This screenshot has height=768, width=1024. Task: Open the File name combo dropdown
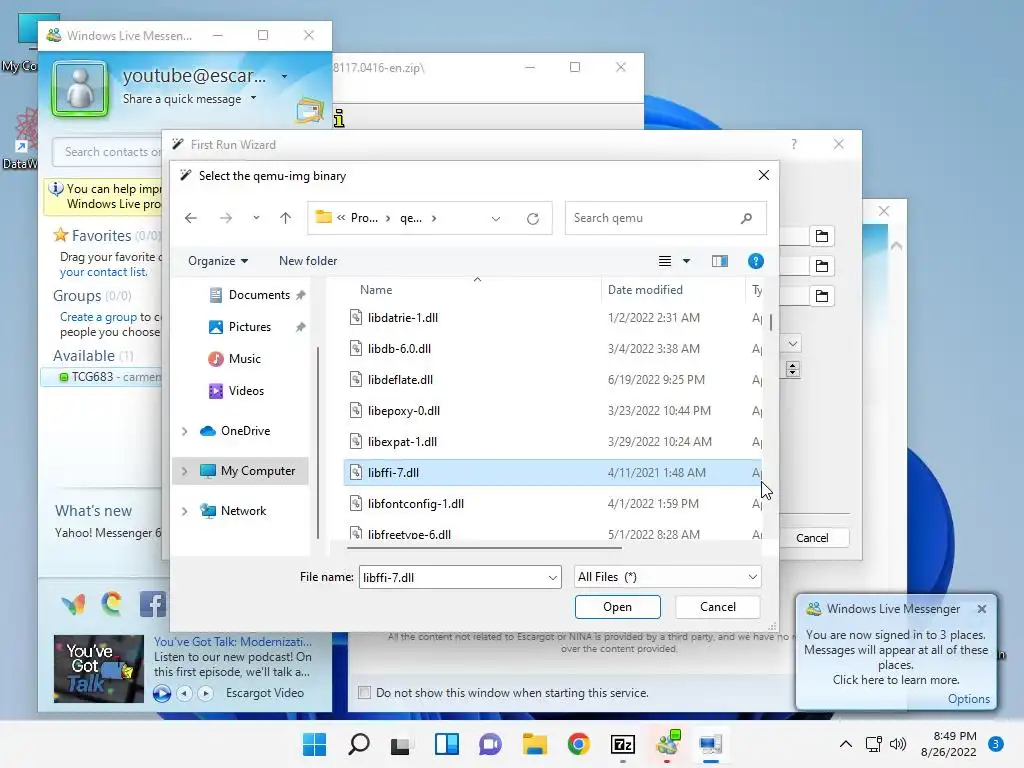[552, 577]
